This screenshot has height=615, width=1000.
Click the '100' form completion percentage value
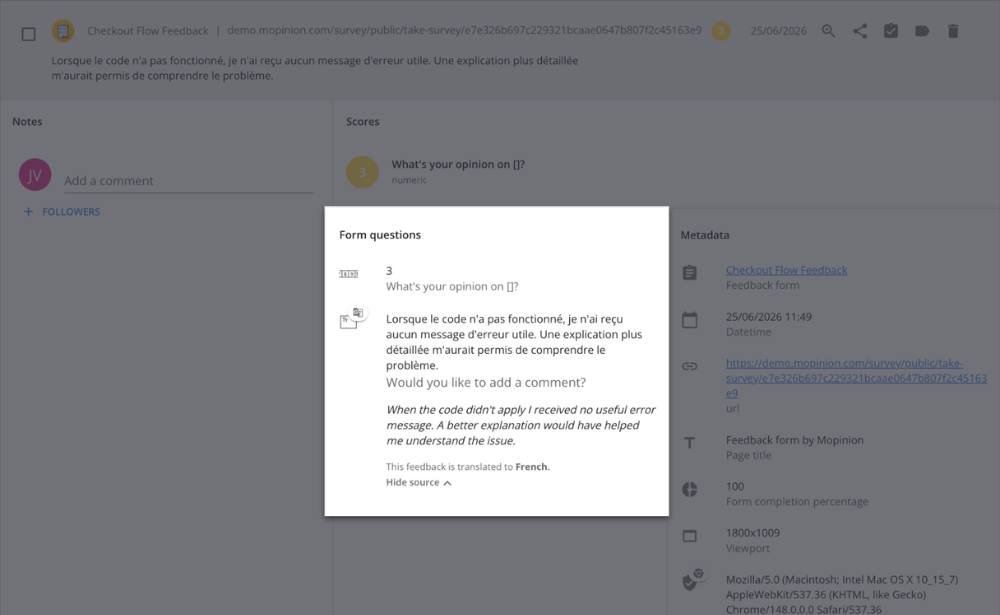click(x=735, y=486)
